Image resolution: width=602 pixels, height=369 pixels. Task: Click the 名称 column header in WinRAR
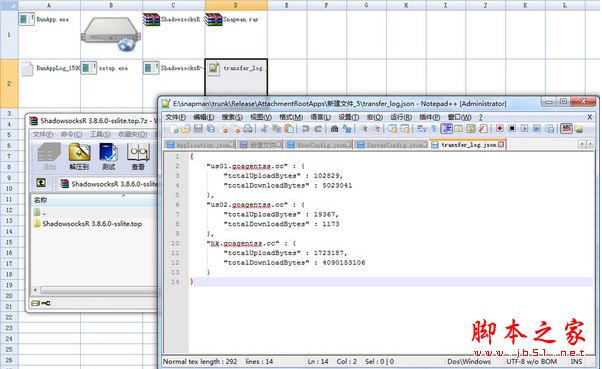[x=95, y=200]
